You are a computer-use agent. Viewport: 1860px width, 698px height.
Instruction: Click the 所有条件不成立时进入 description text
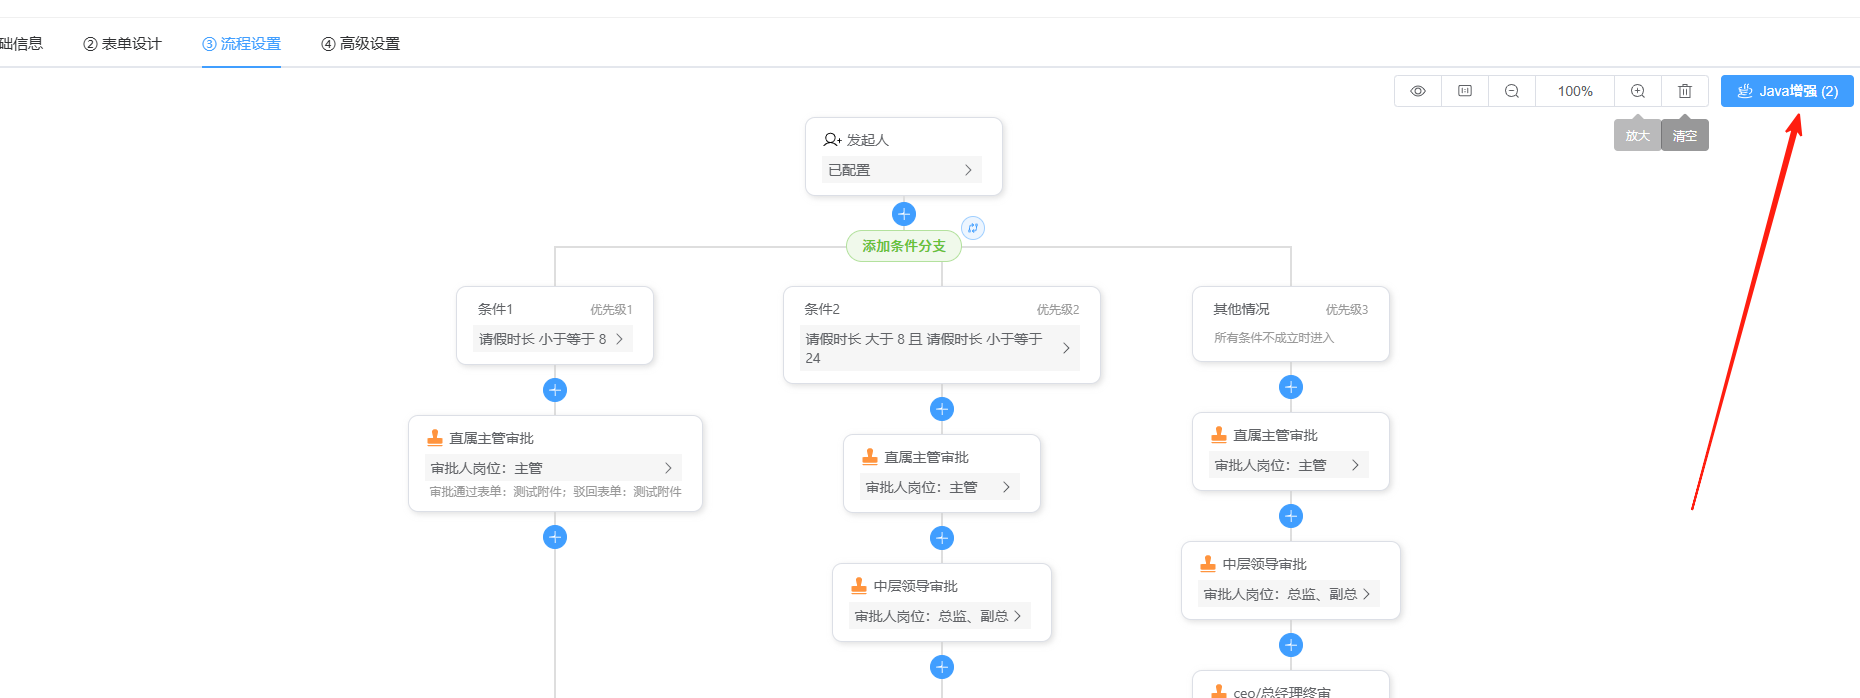pos(1274,338)
